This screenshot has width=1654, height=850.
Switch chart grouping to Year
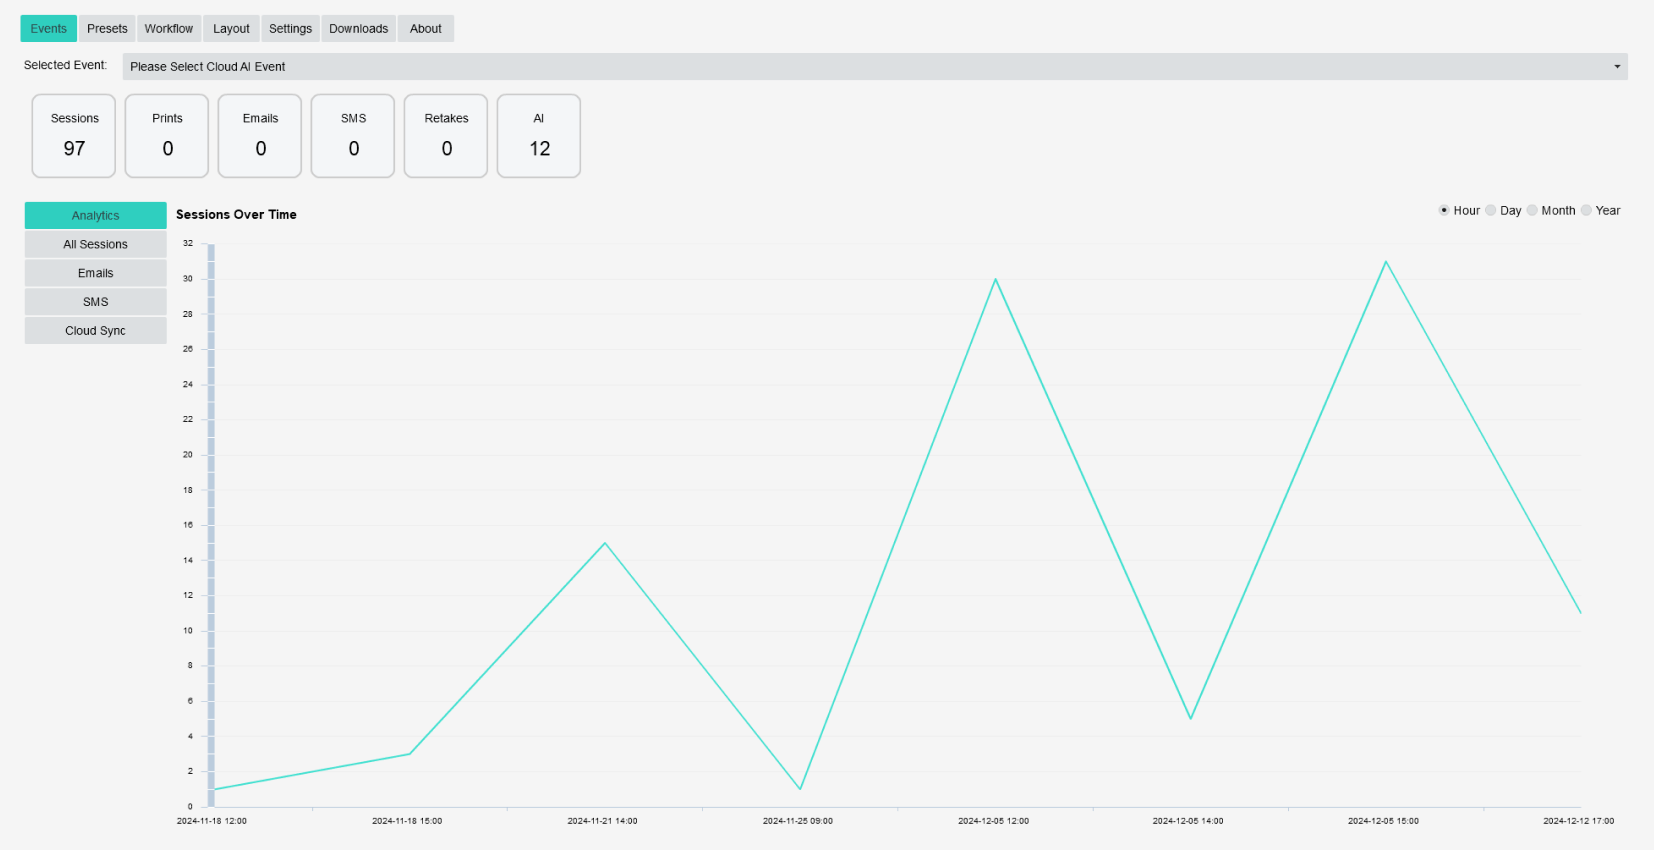(x=1586, y=211)
